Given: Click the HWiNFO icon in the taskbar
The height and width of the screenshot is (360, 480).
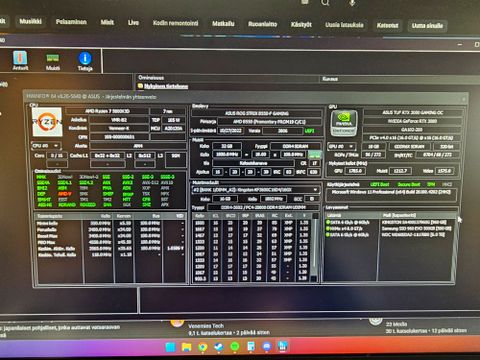Looking at the screenshot, I should pos(283,347).
